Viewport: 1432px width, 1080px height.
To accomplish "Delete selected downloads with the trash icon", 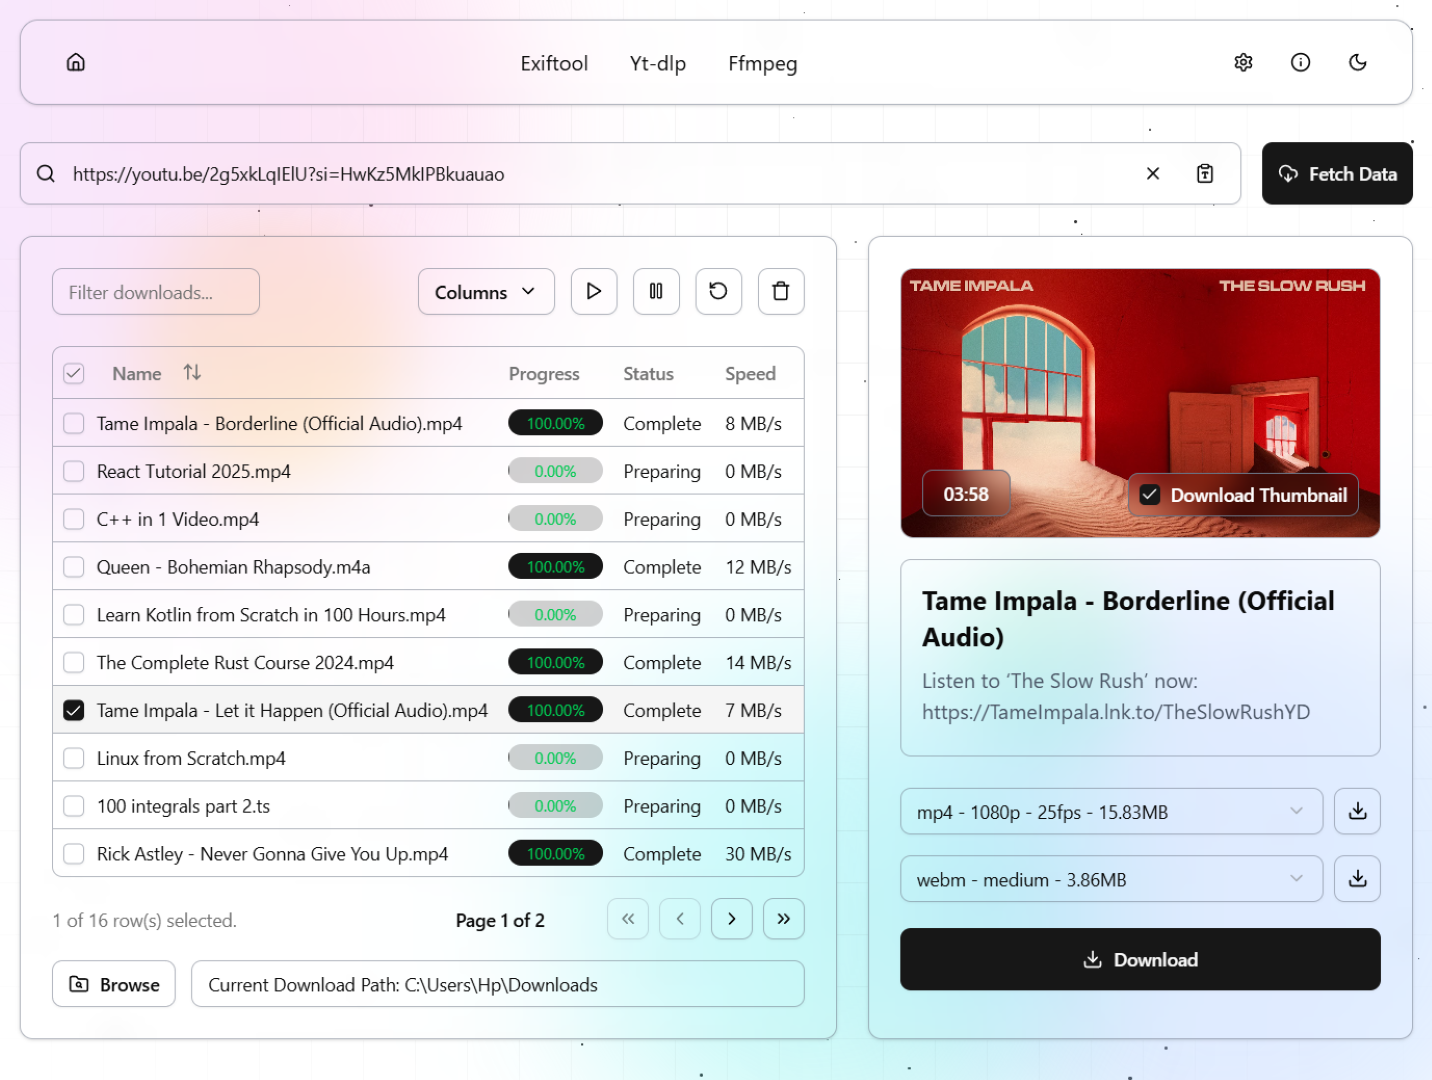I will (781, 292).
